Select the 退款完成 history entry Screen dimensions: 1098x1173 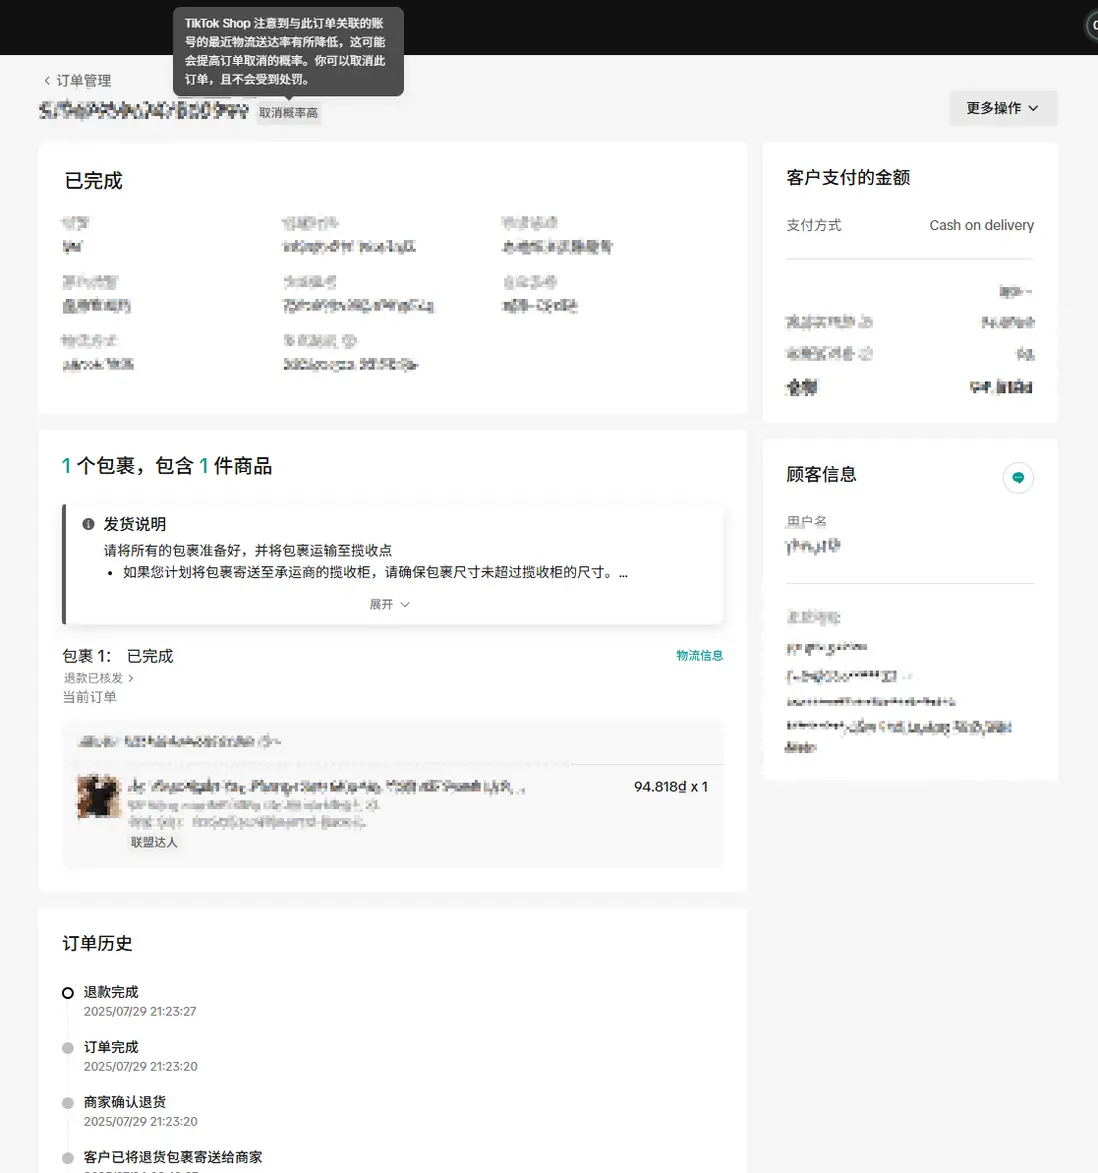pyautogui.click(x=111, y=992)
